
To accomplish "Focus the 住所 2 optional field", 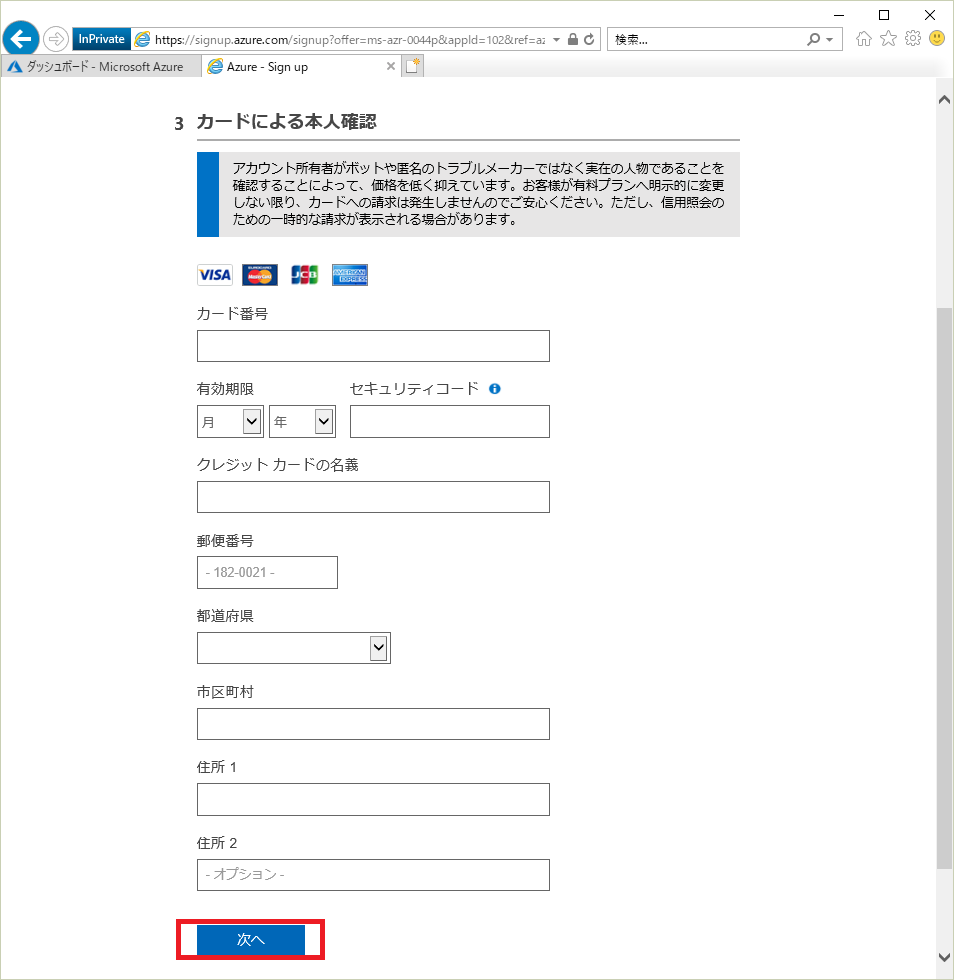I will point(373,875).
